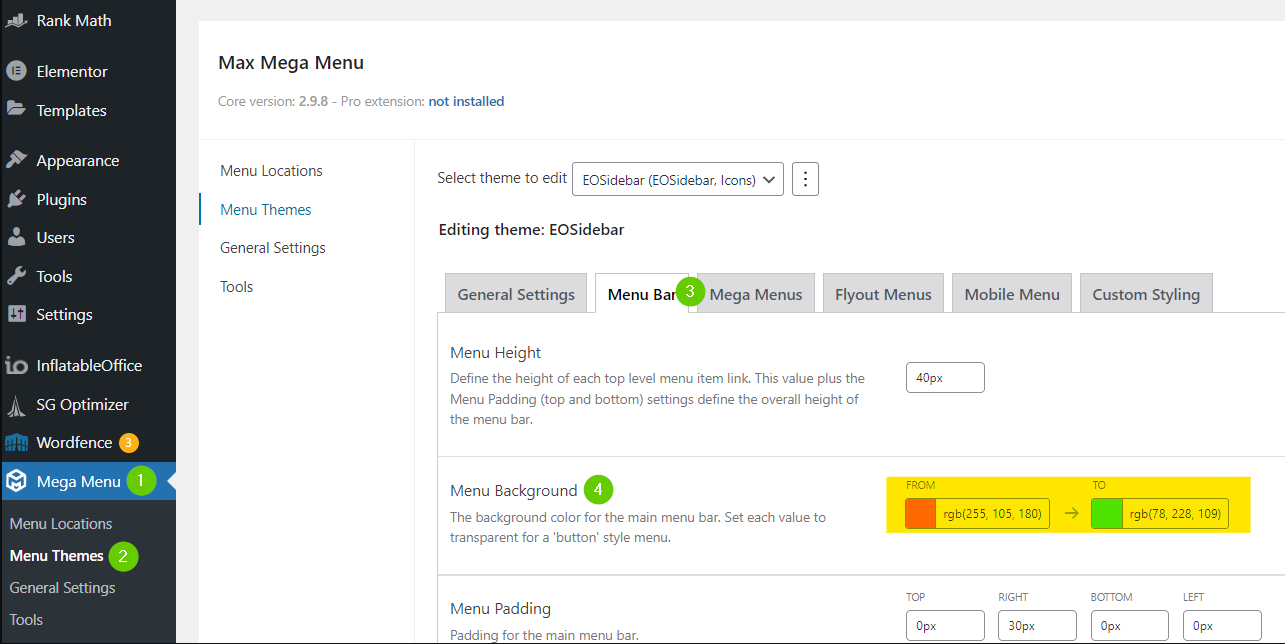
Task: Click the SG Optimizer icon
Action: [16, 404]
